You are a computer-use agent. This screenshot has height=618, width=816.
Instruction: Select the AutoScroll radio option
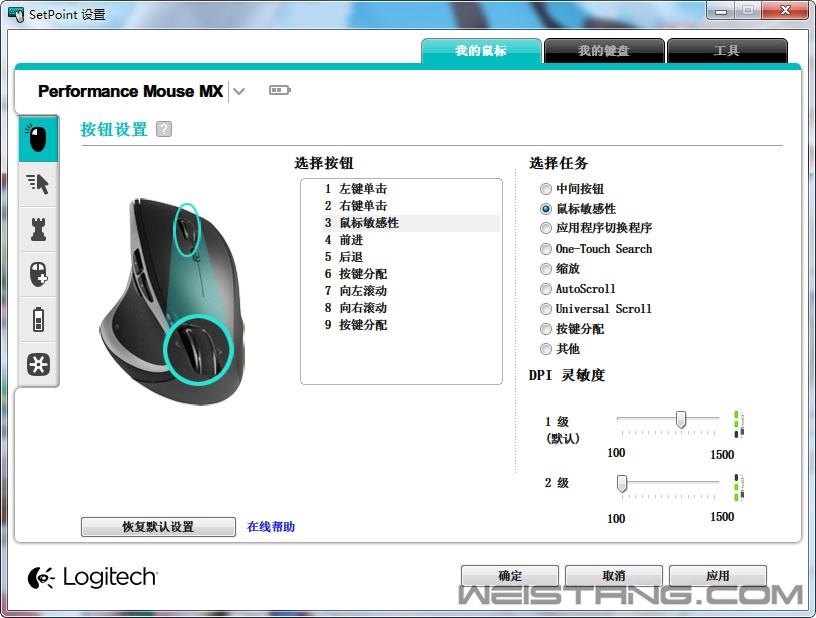click(545, 289)
